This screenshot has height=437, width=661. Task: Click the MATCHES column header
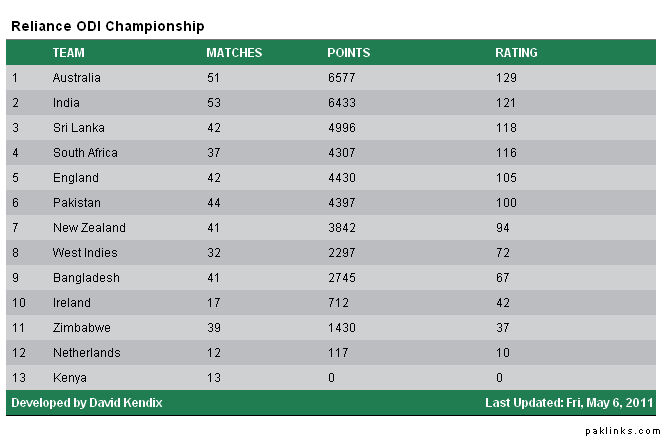(x=234, y=52)
